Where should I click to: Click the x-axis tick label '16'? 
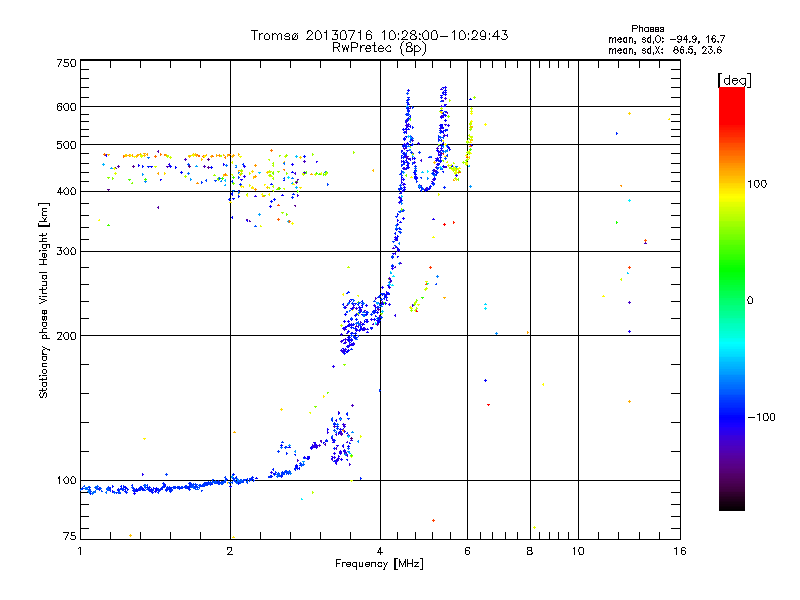[x=680, y=551]
